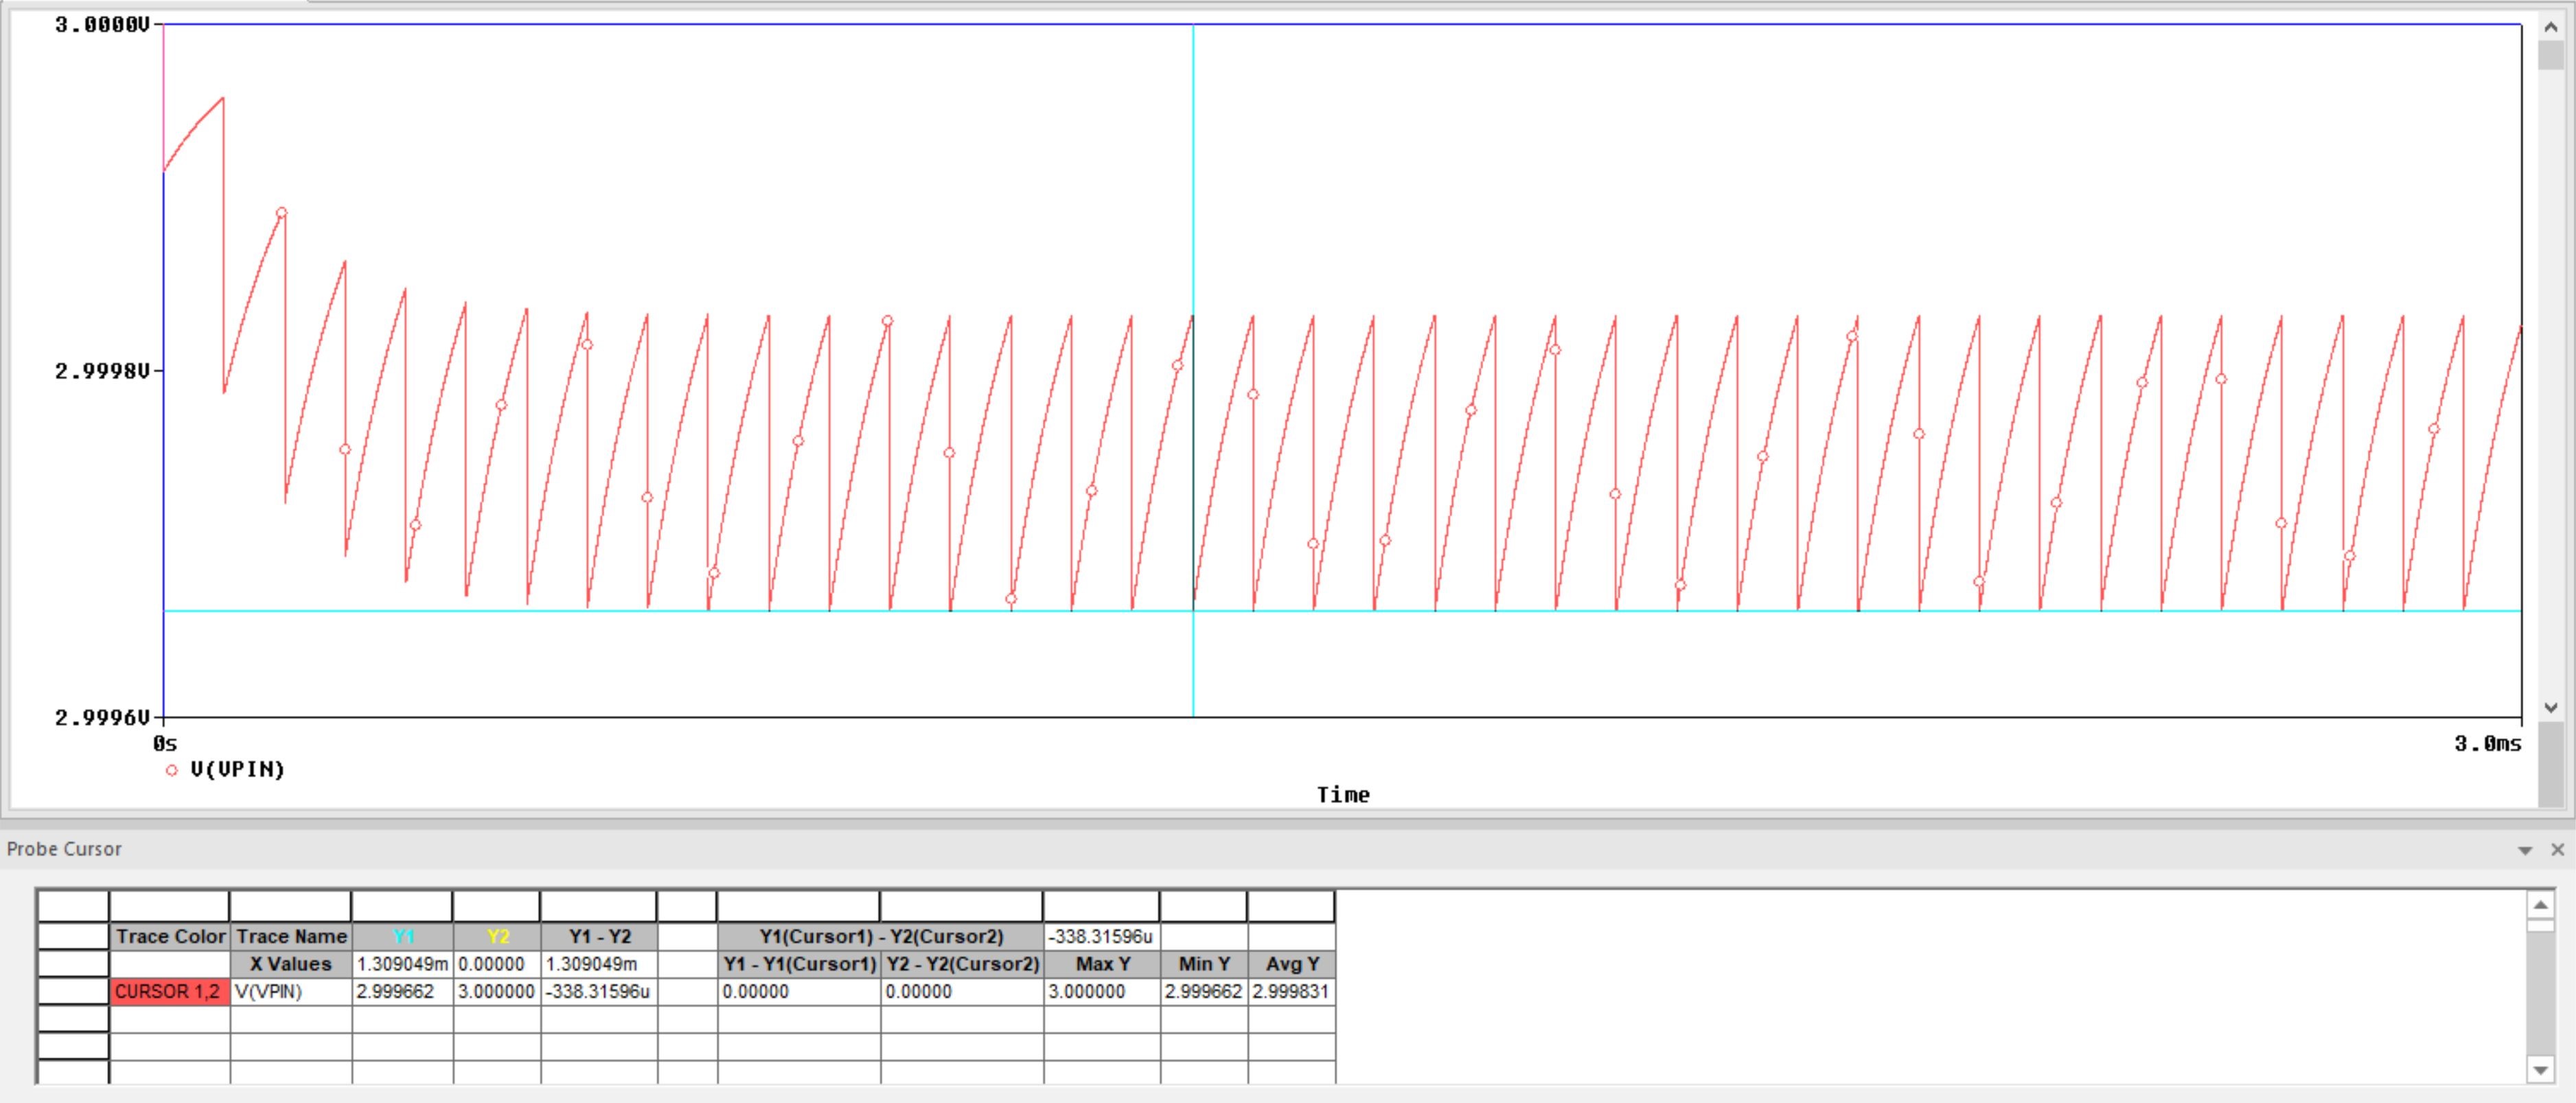
Task: Select the V(VPIN) trace name cell
Action: pyautogui.click(x=291, y=992)
